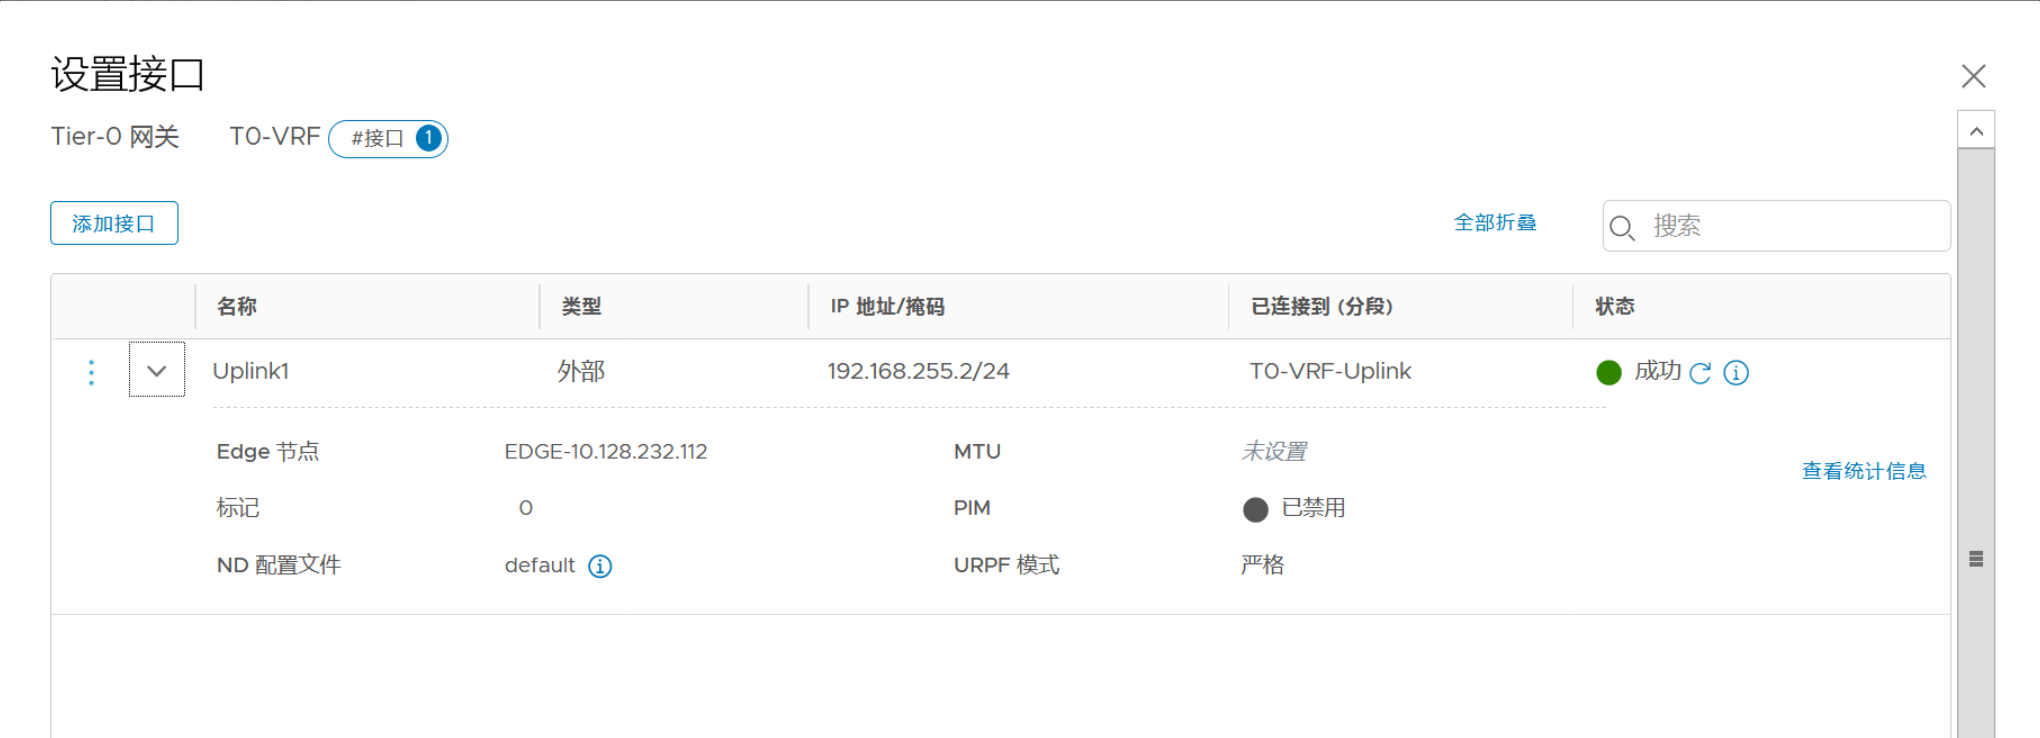The width and height of the screenshot is (2040, 738).
Task: Click the 添加接口 button
Action: coord(114,223)
